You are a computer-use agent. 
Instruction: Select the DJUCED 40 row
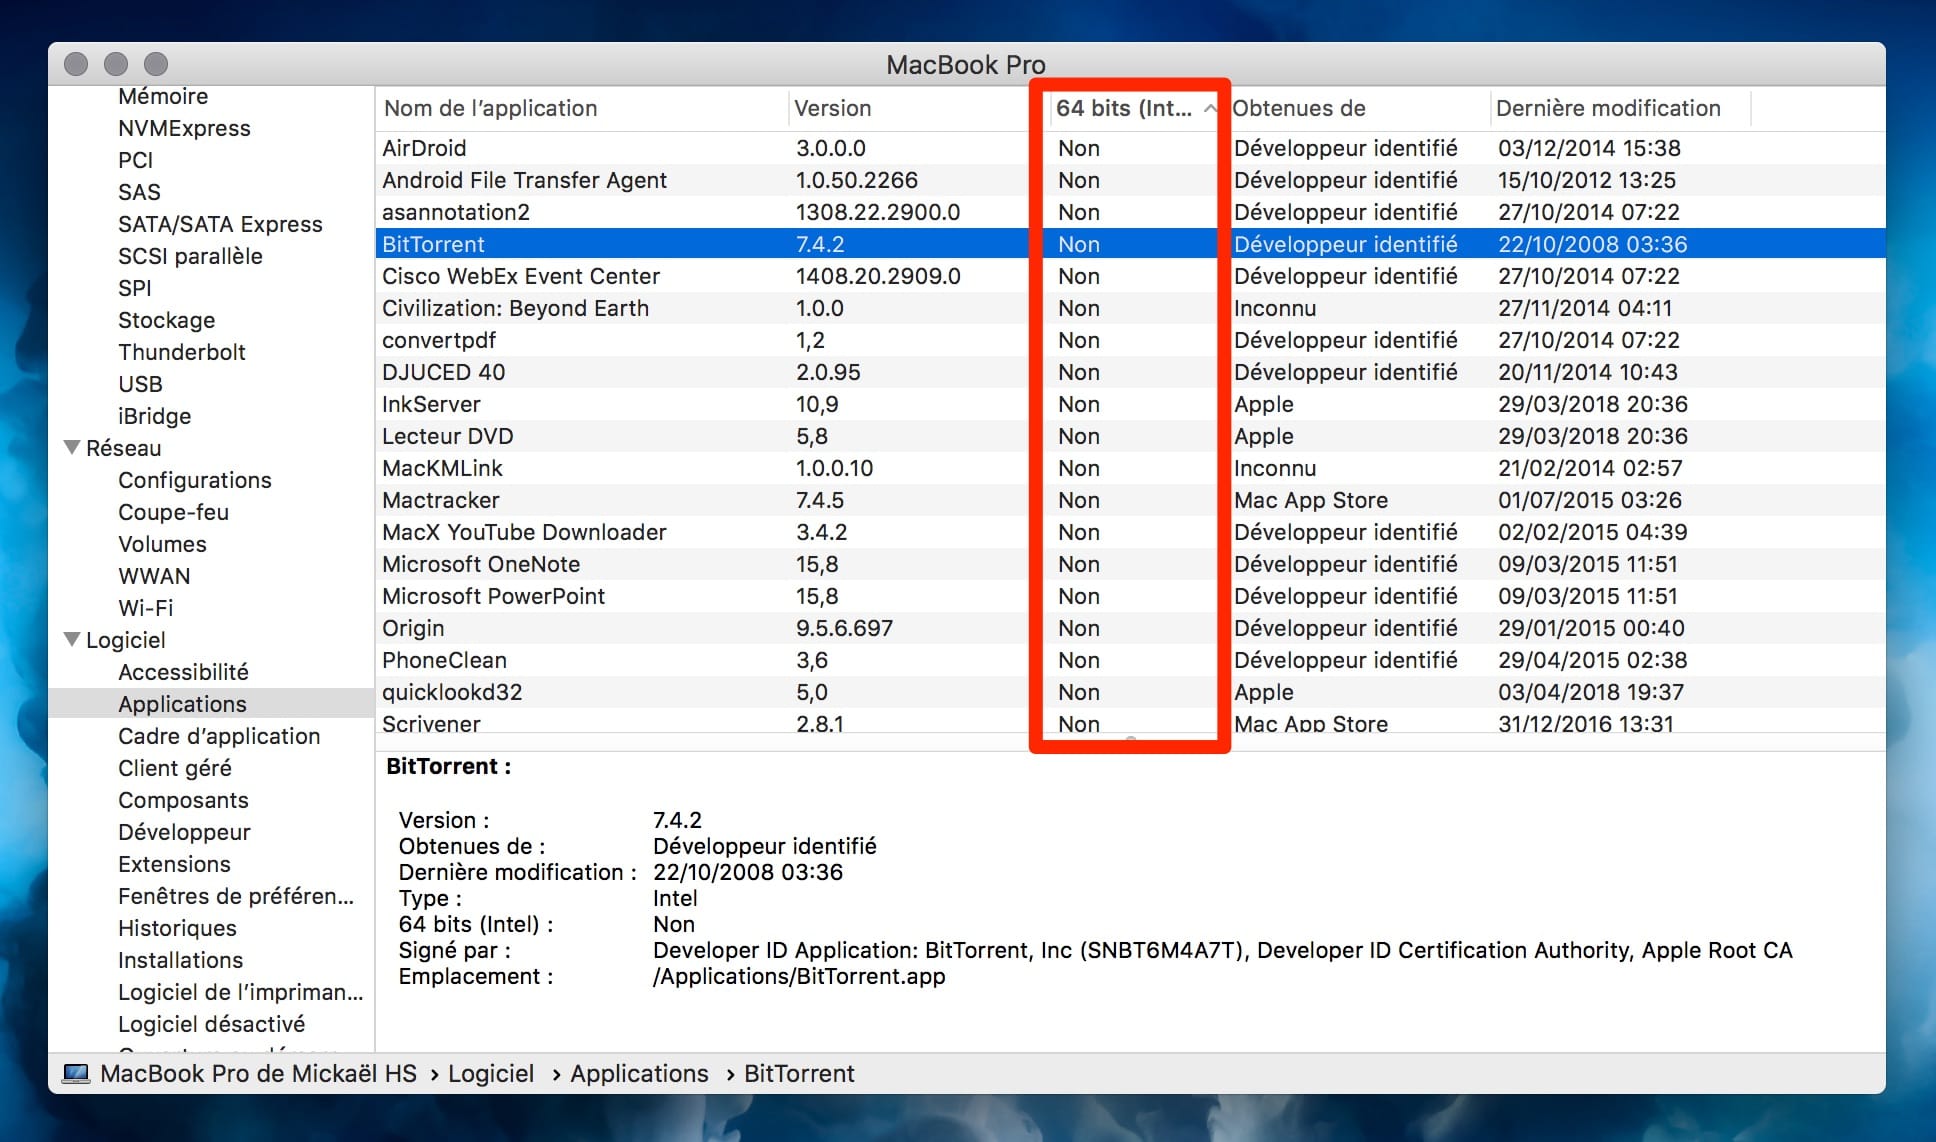tap(1130, 372)
